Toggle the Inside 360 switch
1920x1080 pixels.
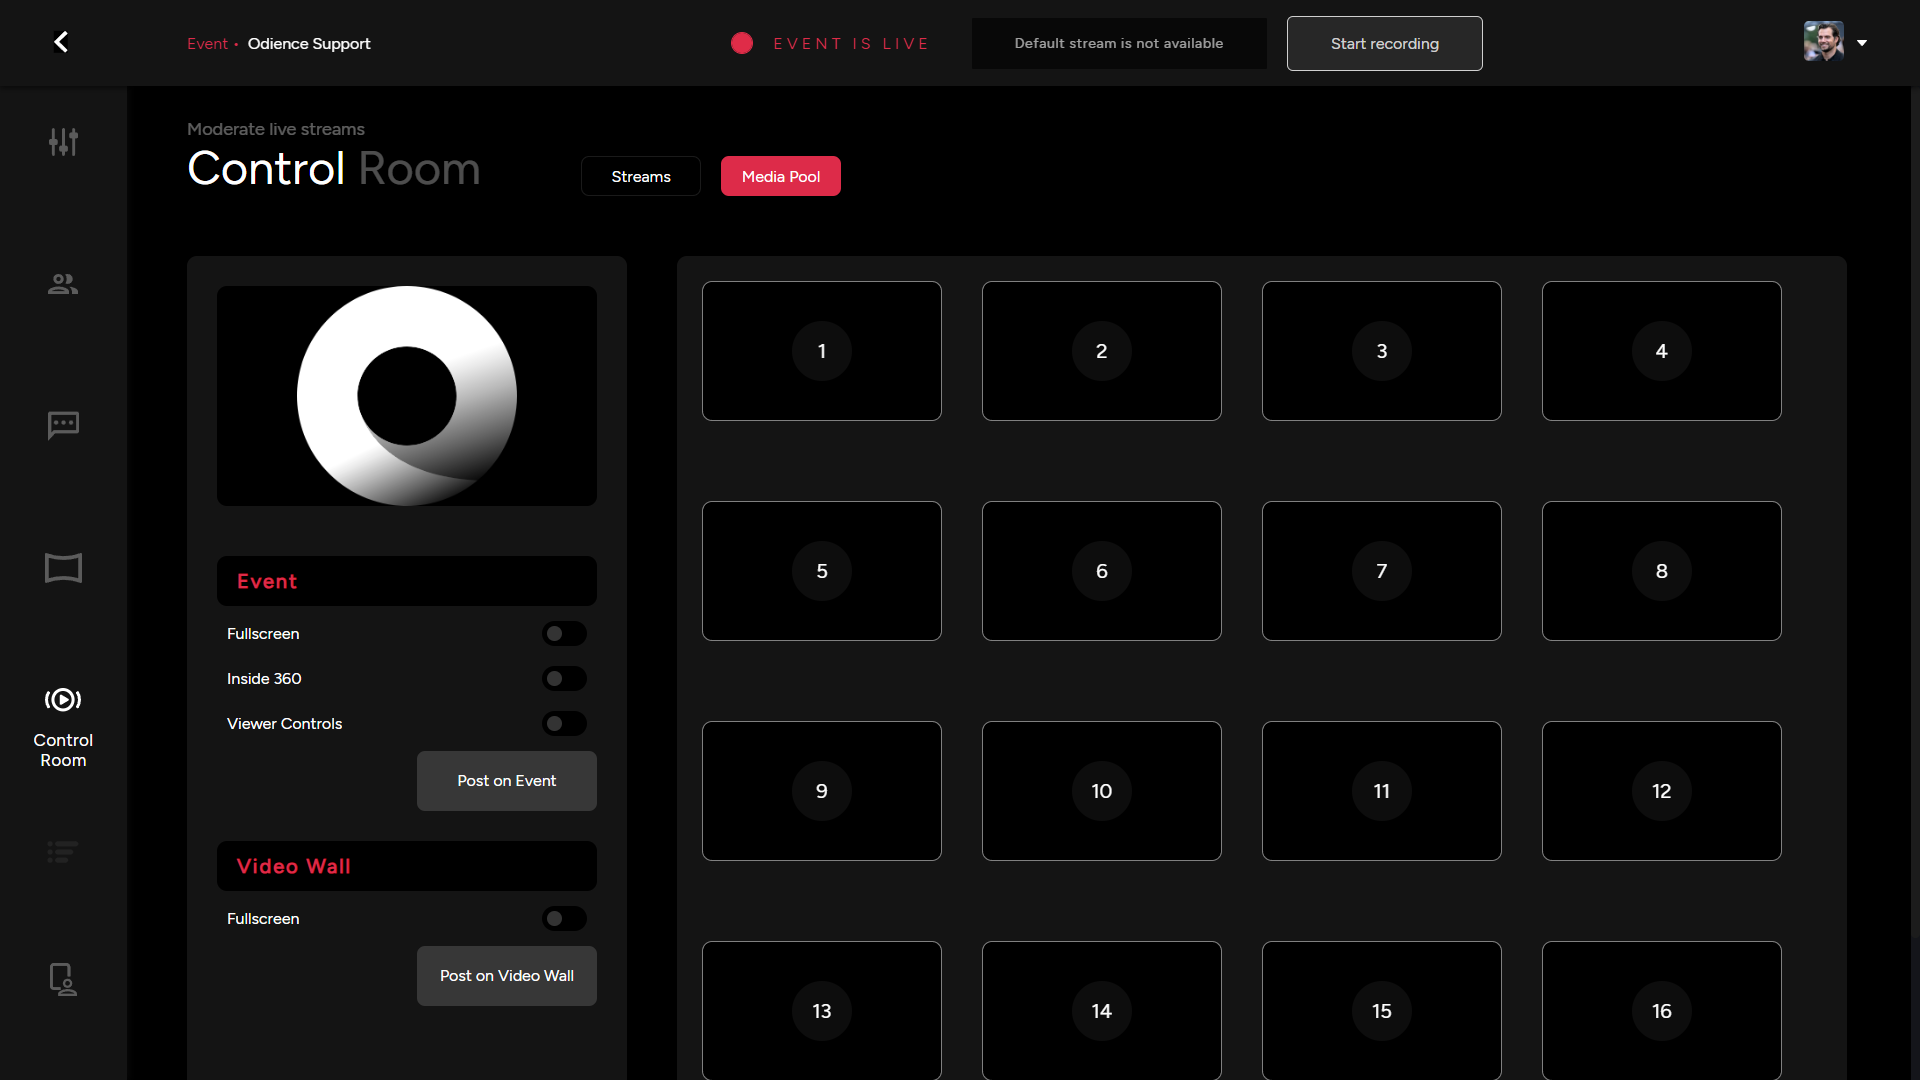(564, 679)
